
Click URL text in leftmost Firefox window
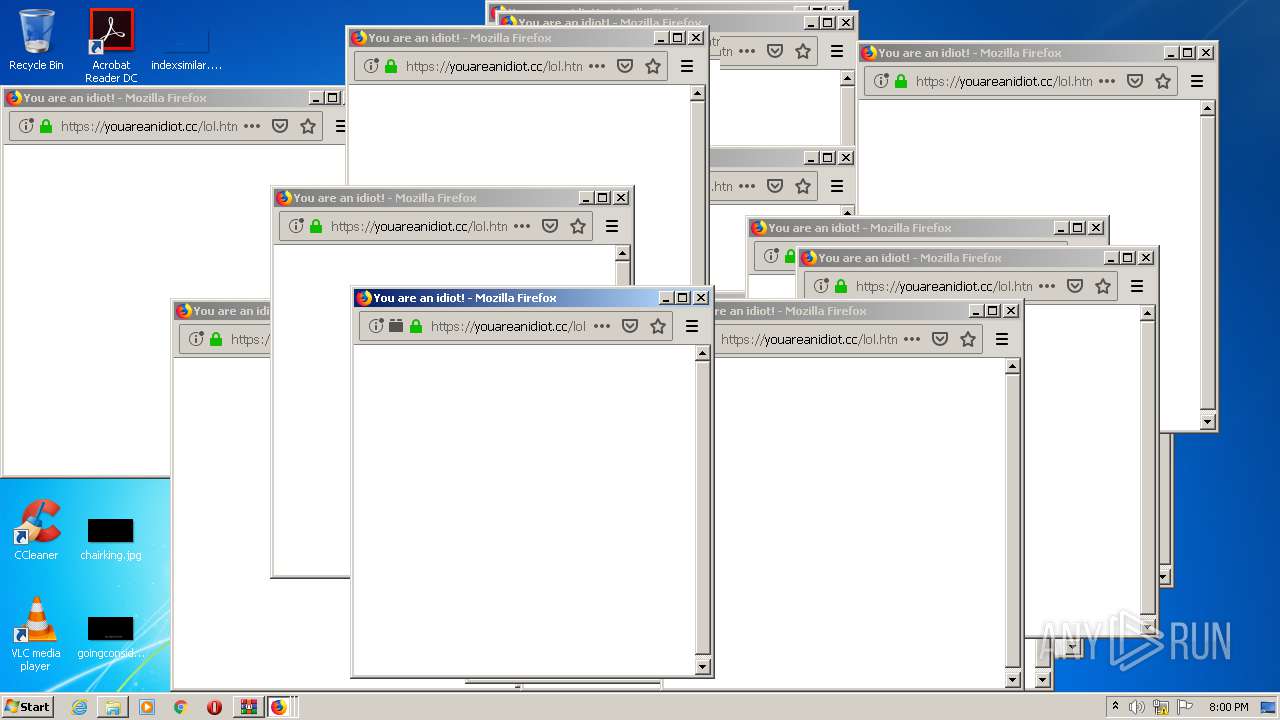[x=149, y=126]
